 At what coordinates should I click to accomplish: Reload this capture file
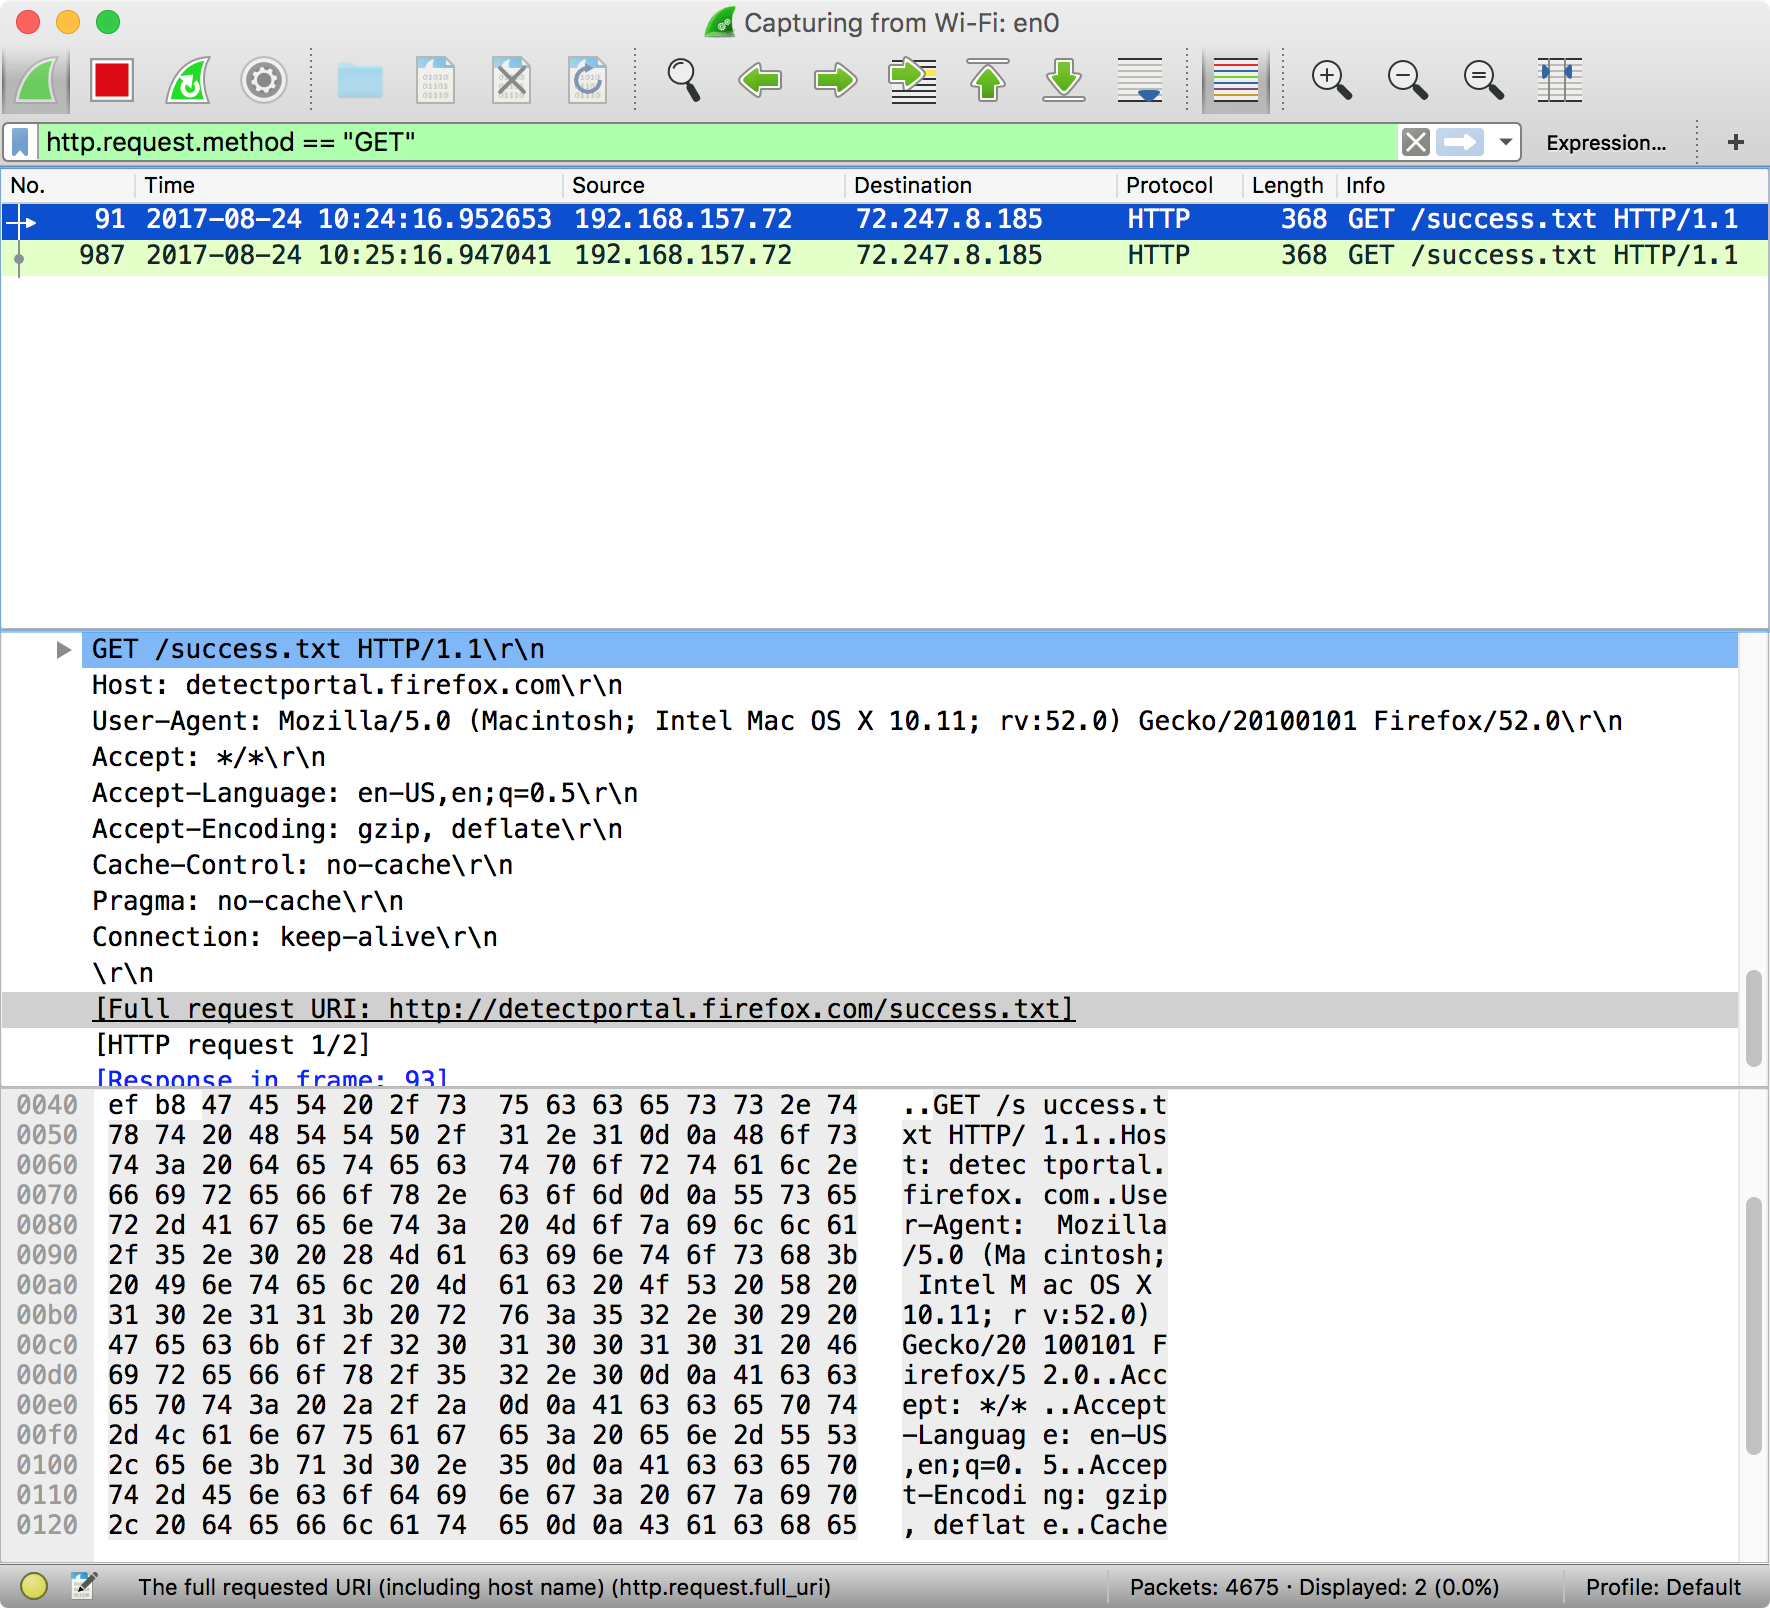point(588,80)
